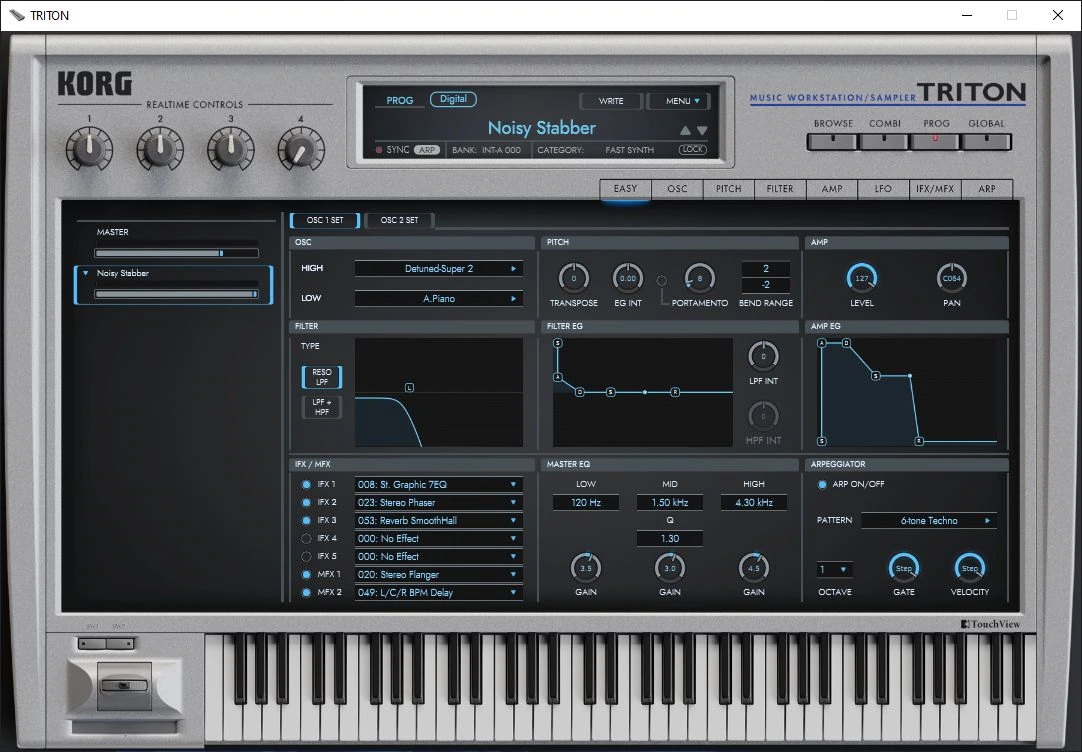Viewport: 1082px width, 752px height.
Task: Select the RESO LPF filter type
Action: pos(322,377)
